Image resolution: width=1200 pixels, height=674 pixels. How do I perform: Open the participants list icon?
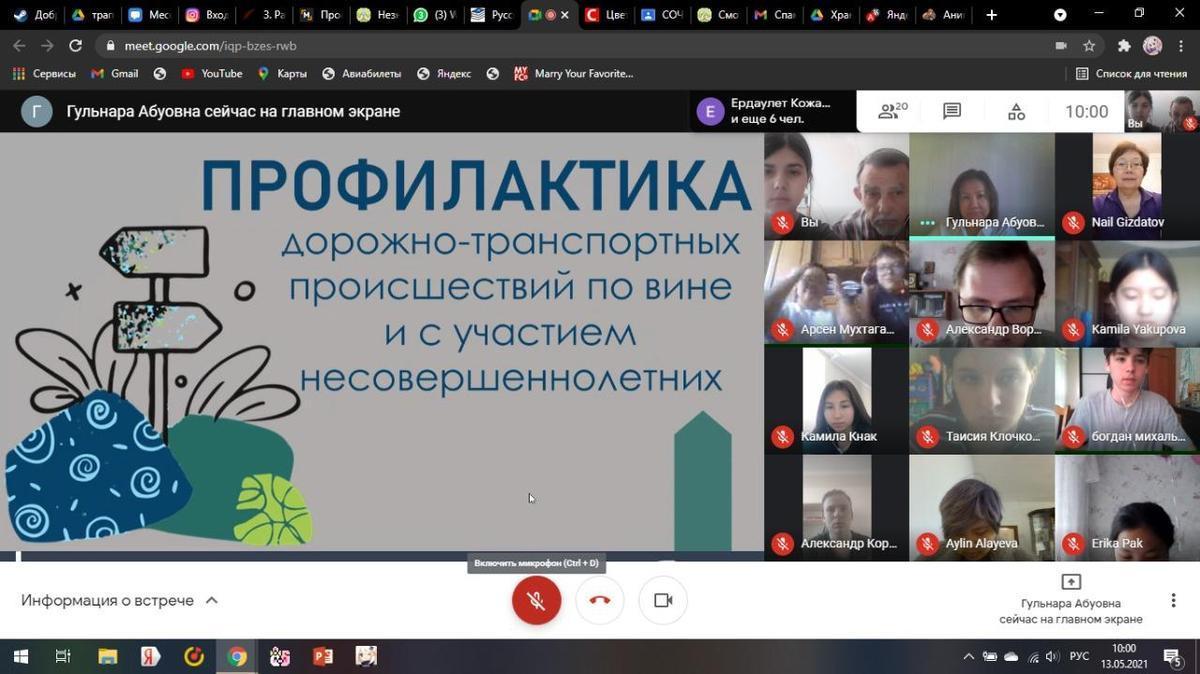pyautogui.click(x=892, y=112)
